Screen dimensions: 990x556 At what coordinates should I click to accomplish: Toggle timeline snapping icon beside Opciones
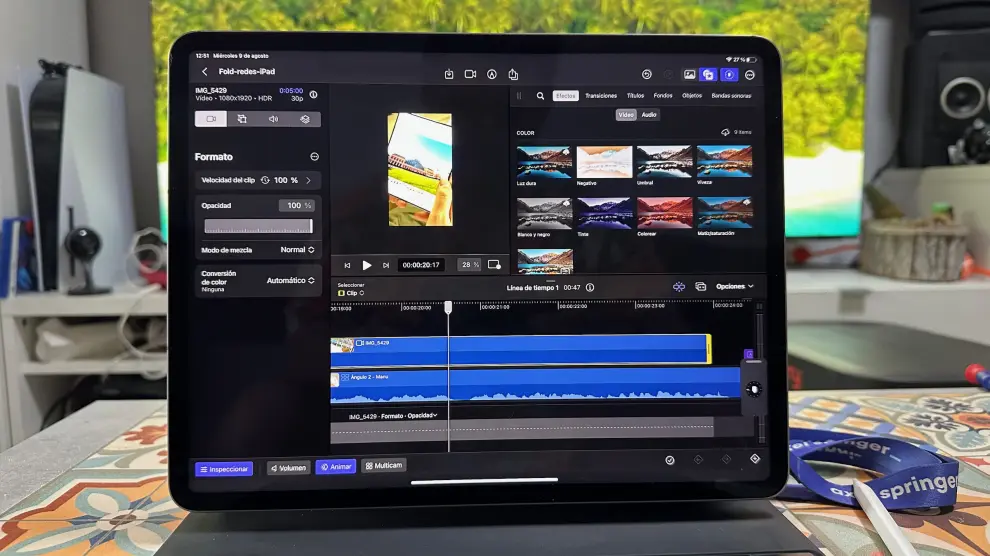(679, 287)
